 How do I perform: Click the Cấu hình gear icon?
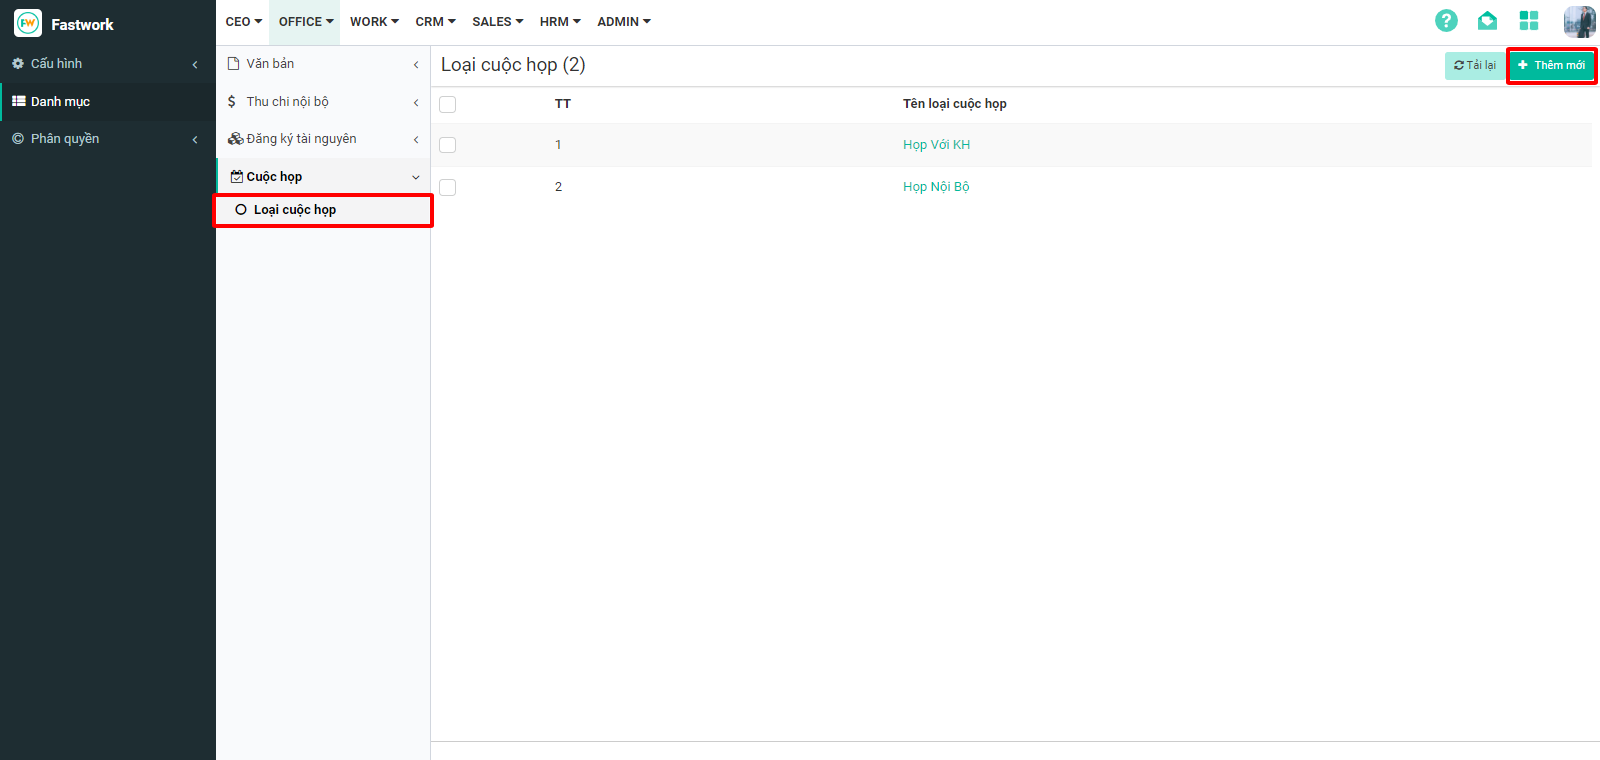point(18,64)
